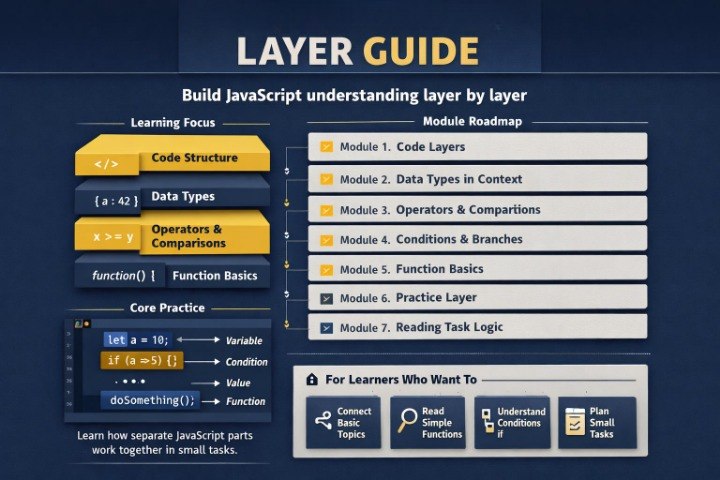Click the x >= y operators symbol
Image resolution: width=720 pixels, height=480 pixels.
113,237
